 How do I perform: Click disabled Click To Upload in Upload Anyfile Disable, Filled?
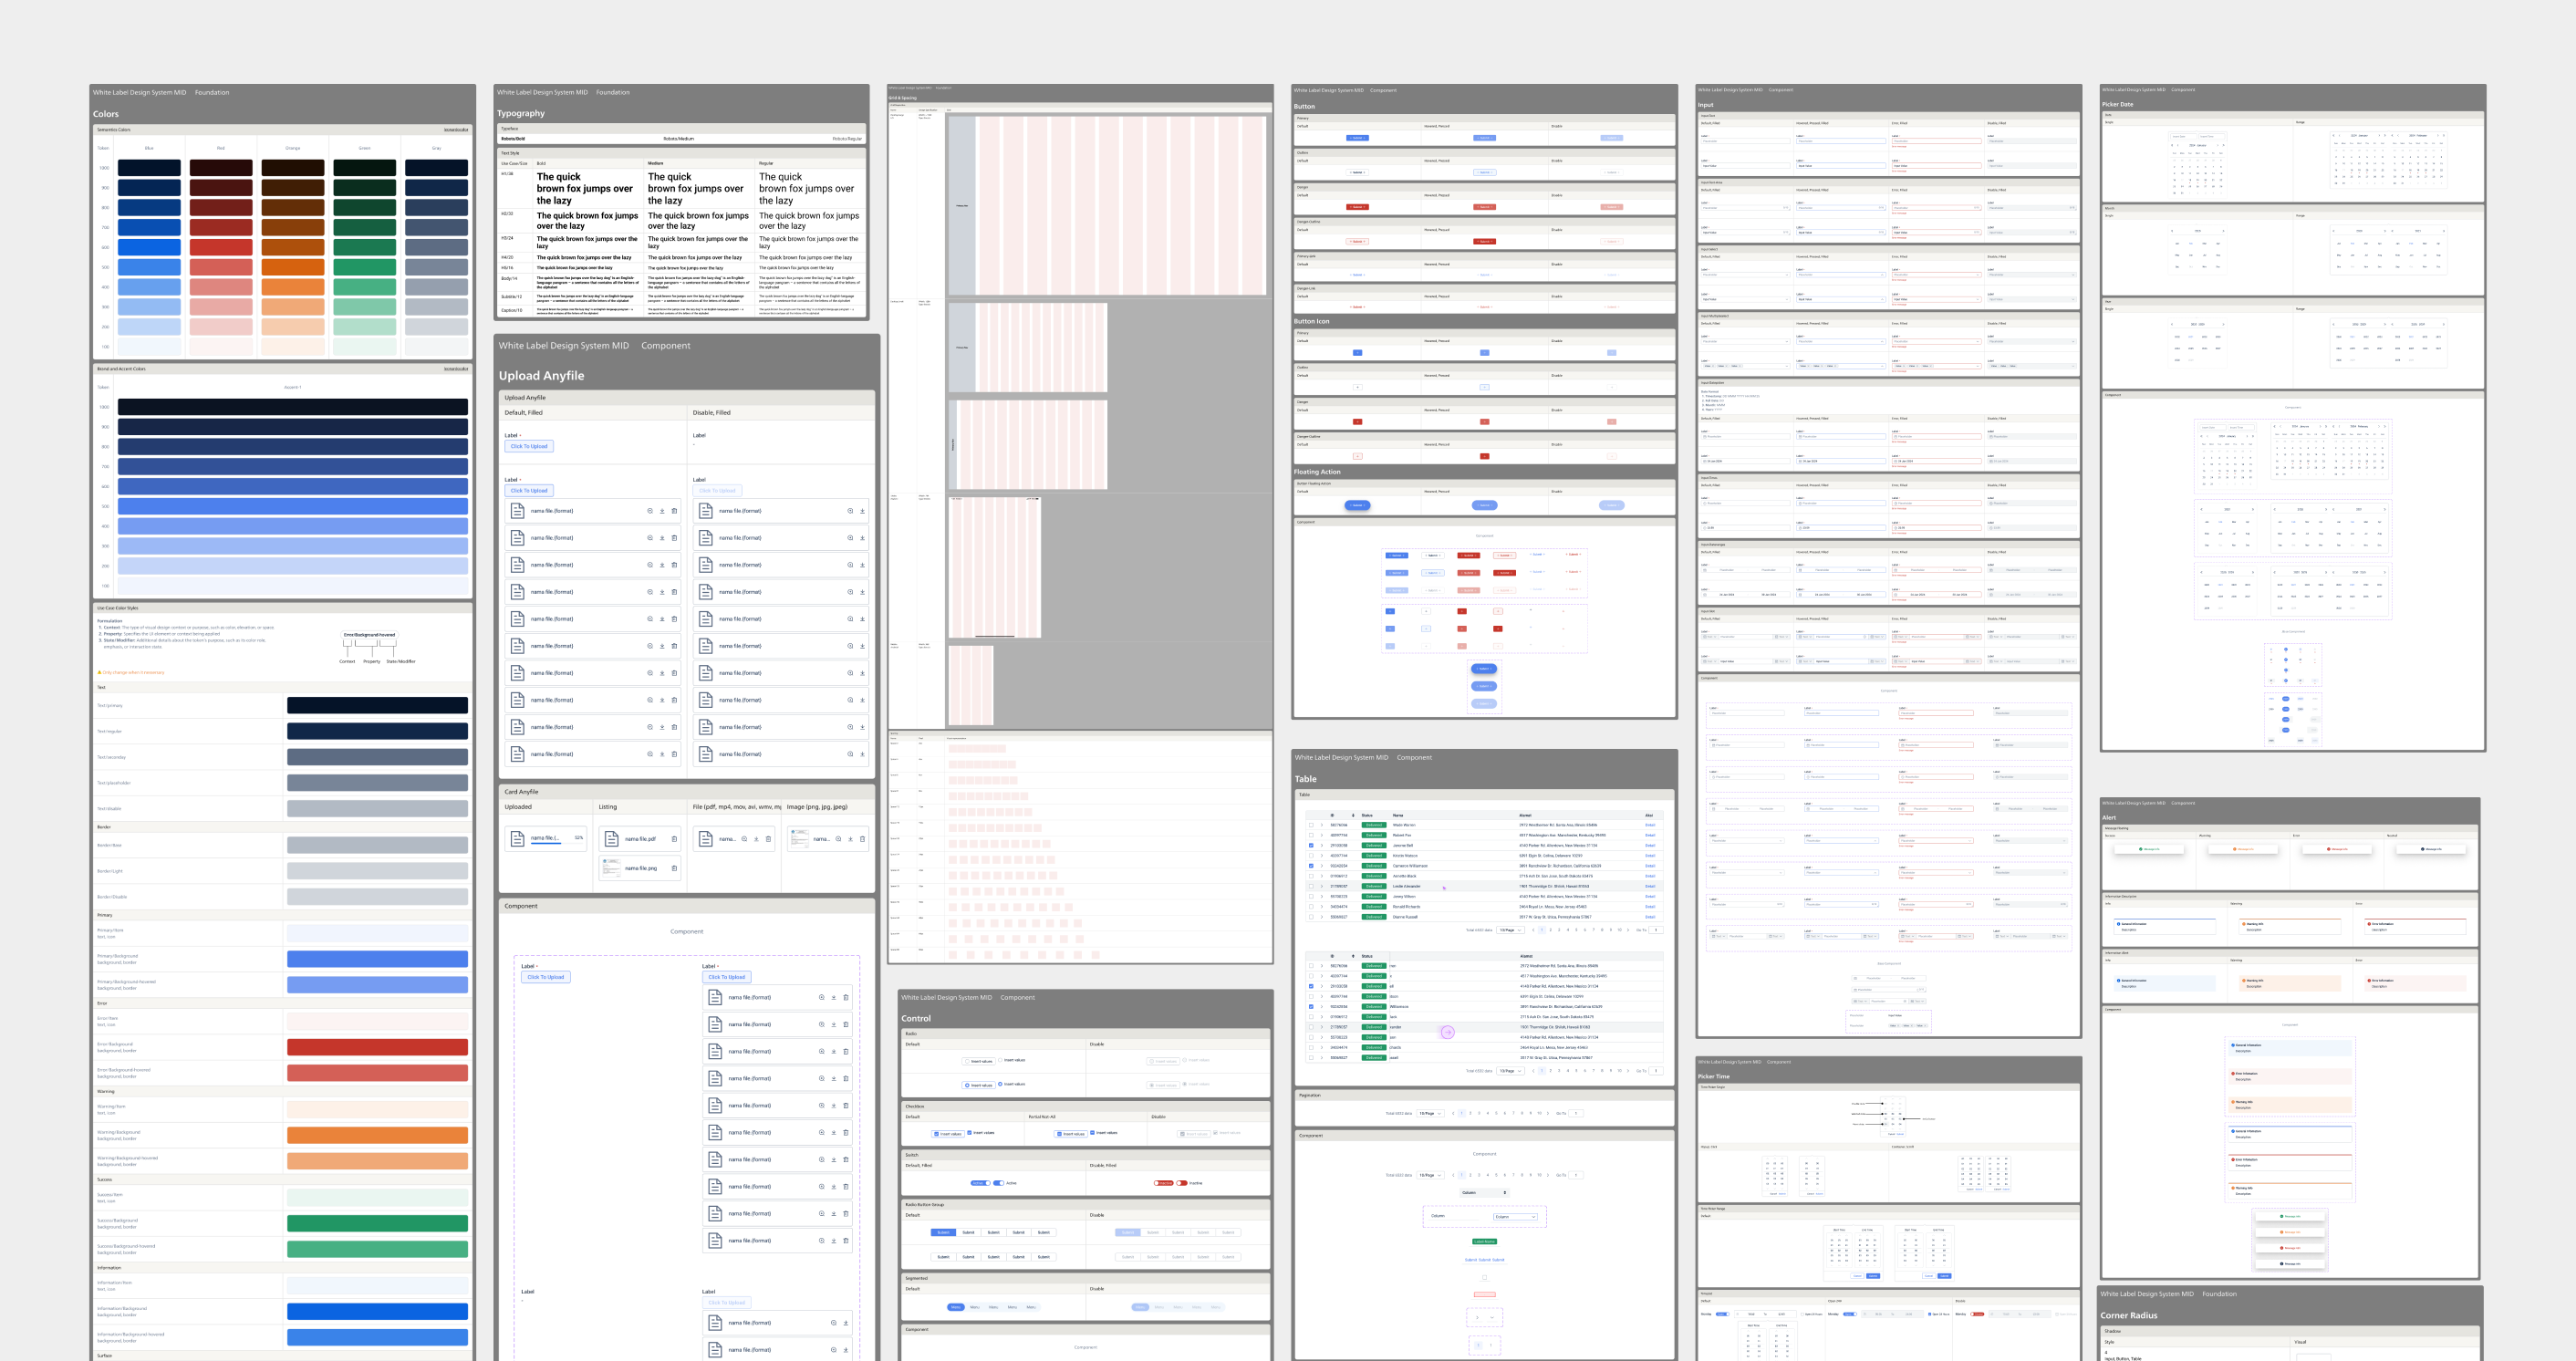(717, 491)
